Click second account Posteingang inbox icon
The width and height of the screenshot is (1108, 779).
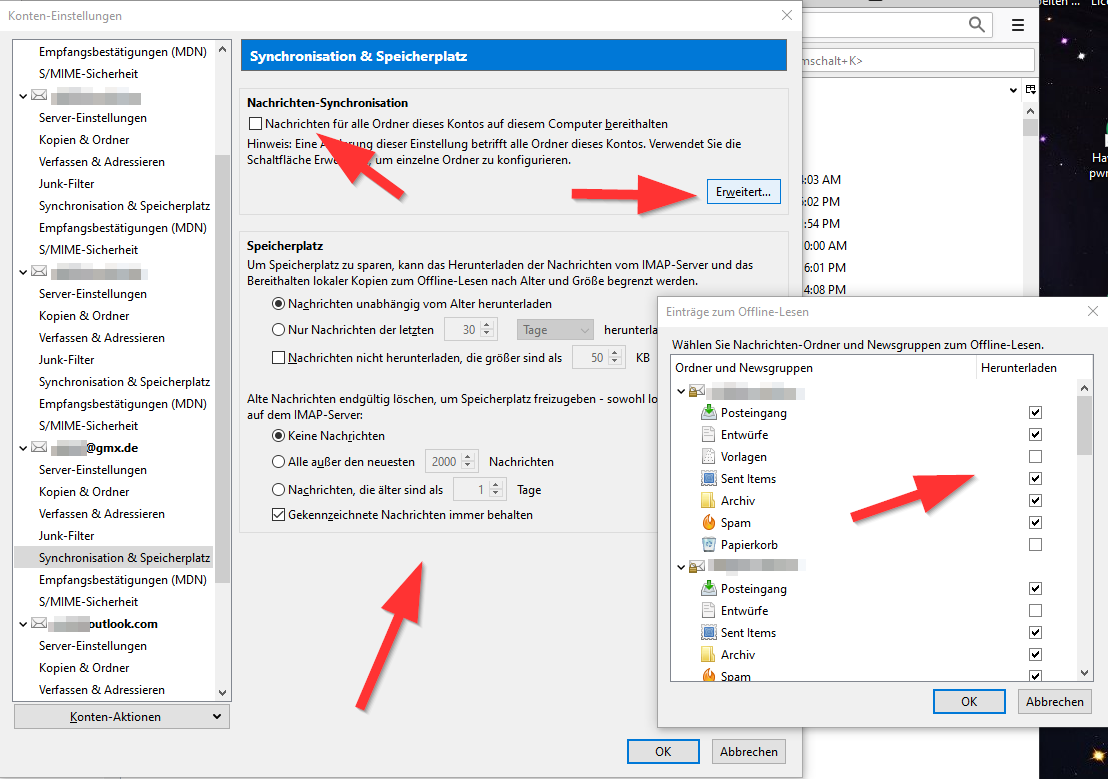click(709, 588)
